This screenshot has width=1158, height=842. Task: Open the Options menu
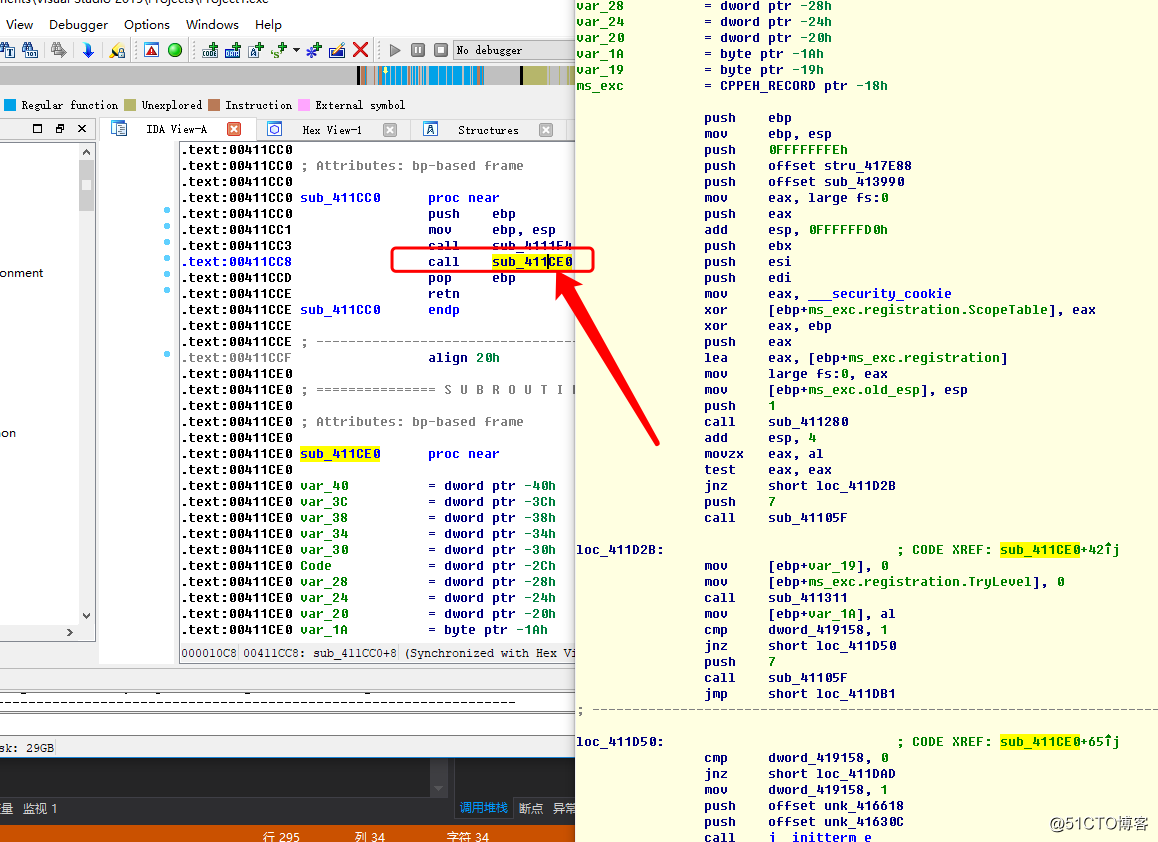tap(147, 24)
